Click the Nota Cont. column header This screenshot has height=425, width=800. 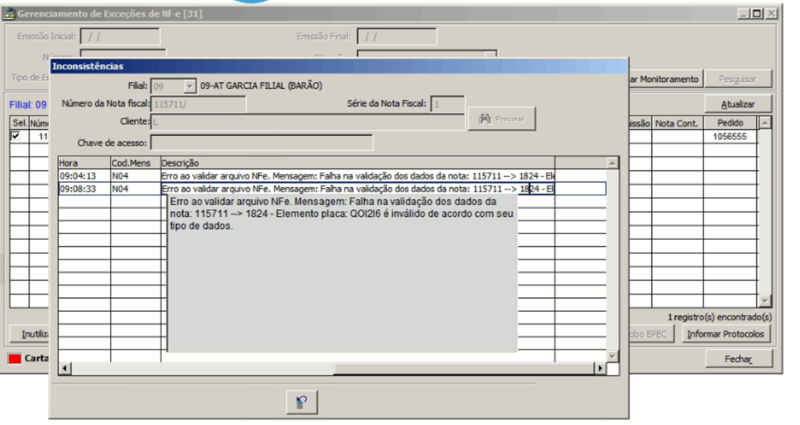pyautogui.click(x=677, y=123)
